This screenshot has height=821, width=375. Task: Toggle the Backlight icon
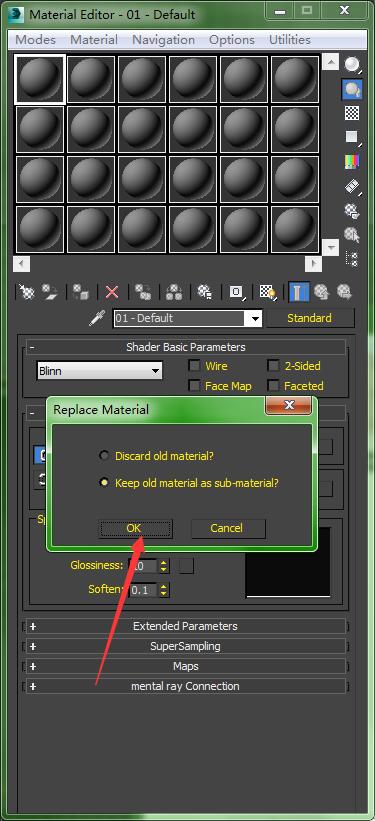click(352, 89)
